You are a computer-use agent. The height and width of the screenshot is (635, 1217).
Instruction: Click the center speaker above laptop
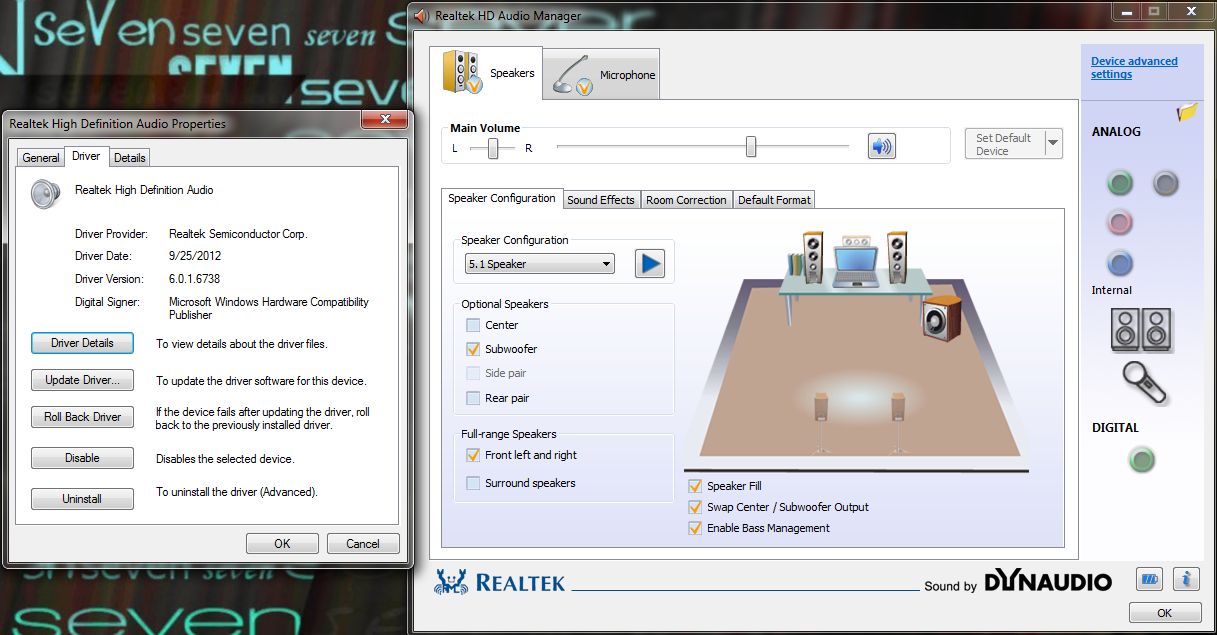pyautogui.click(x=856, y=241)
